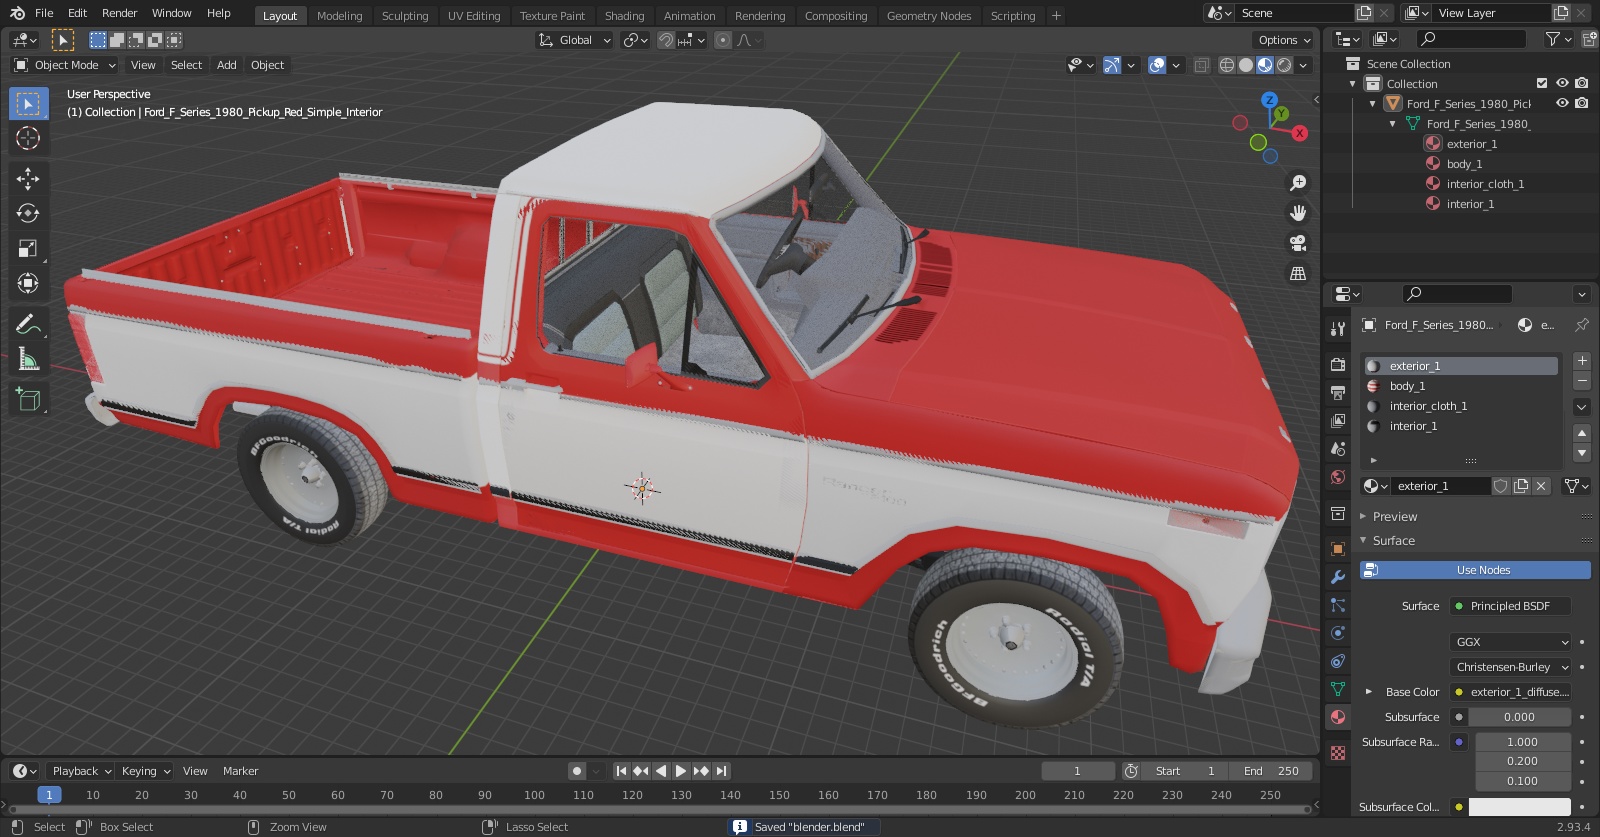The height and width of the screenshot is (837, 1600).
Task: Adjust Subsurface Radius 1.000 field
Action: (x=1523, y=742)
